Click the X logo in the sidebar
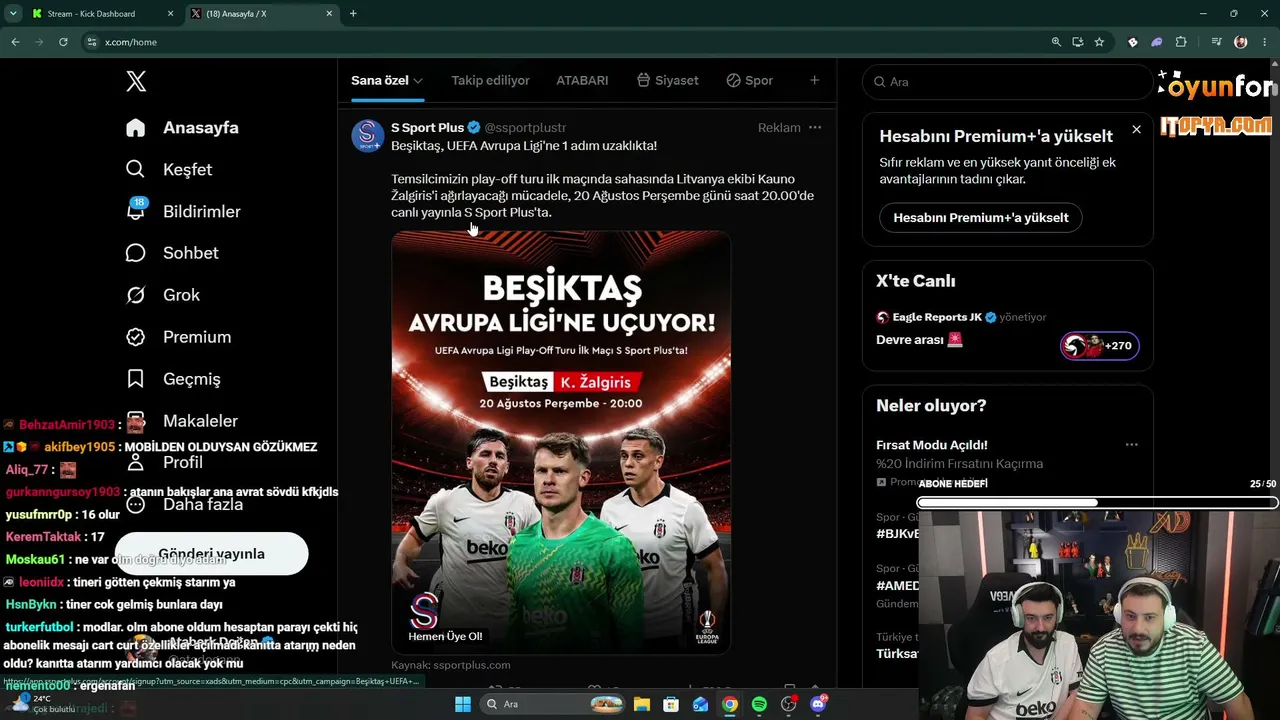 (x=136, y=82)
